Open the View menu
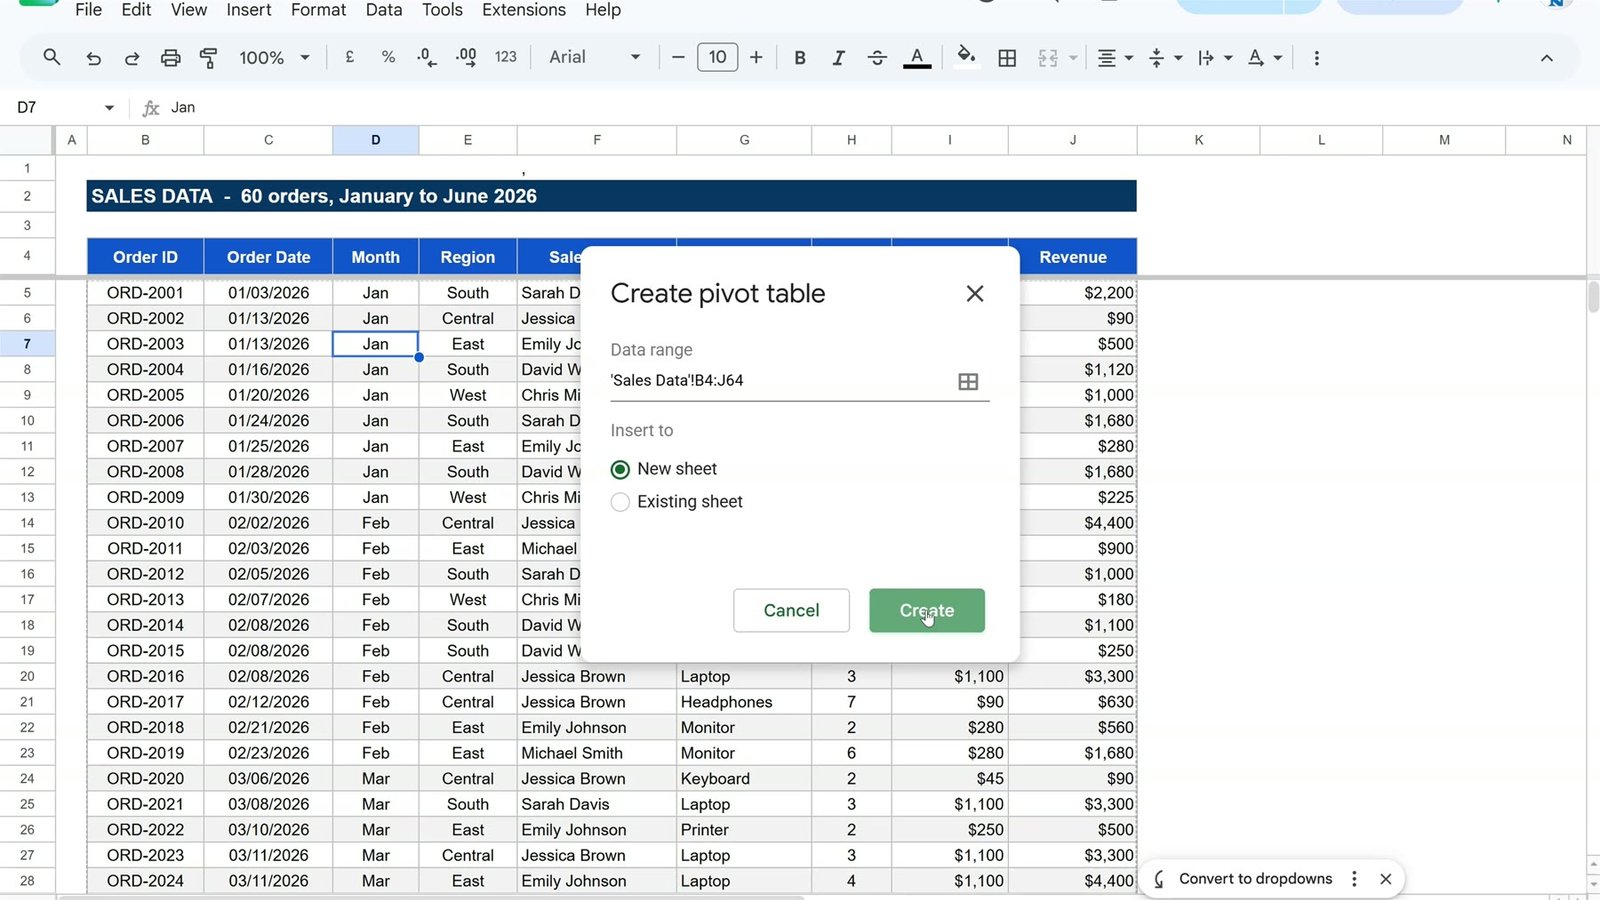1600x900 pixels. tap(189, 10)
